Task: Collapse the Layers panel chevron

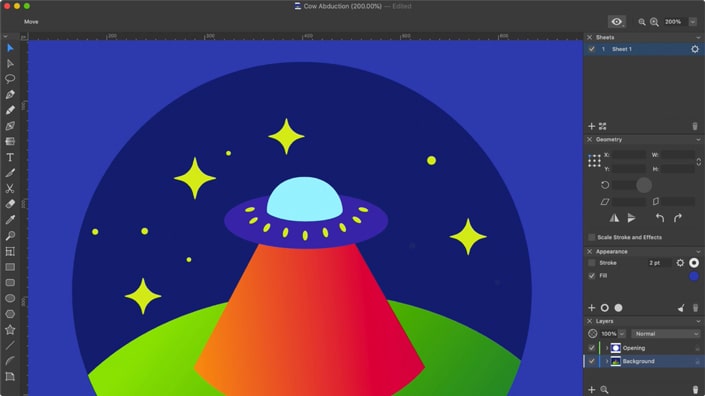Action: click(698, 321)
